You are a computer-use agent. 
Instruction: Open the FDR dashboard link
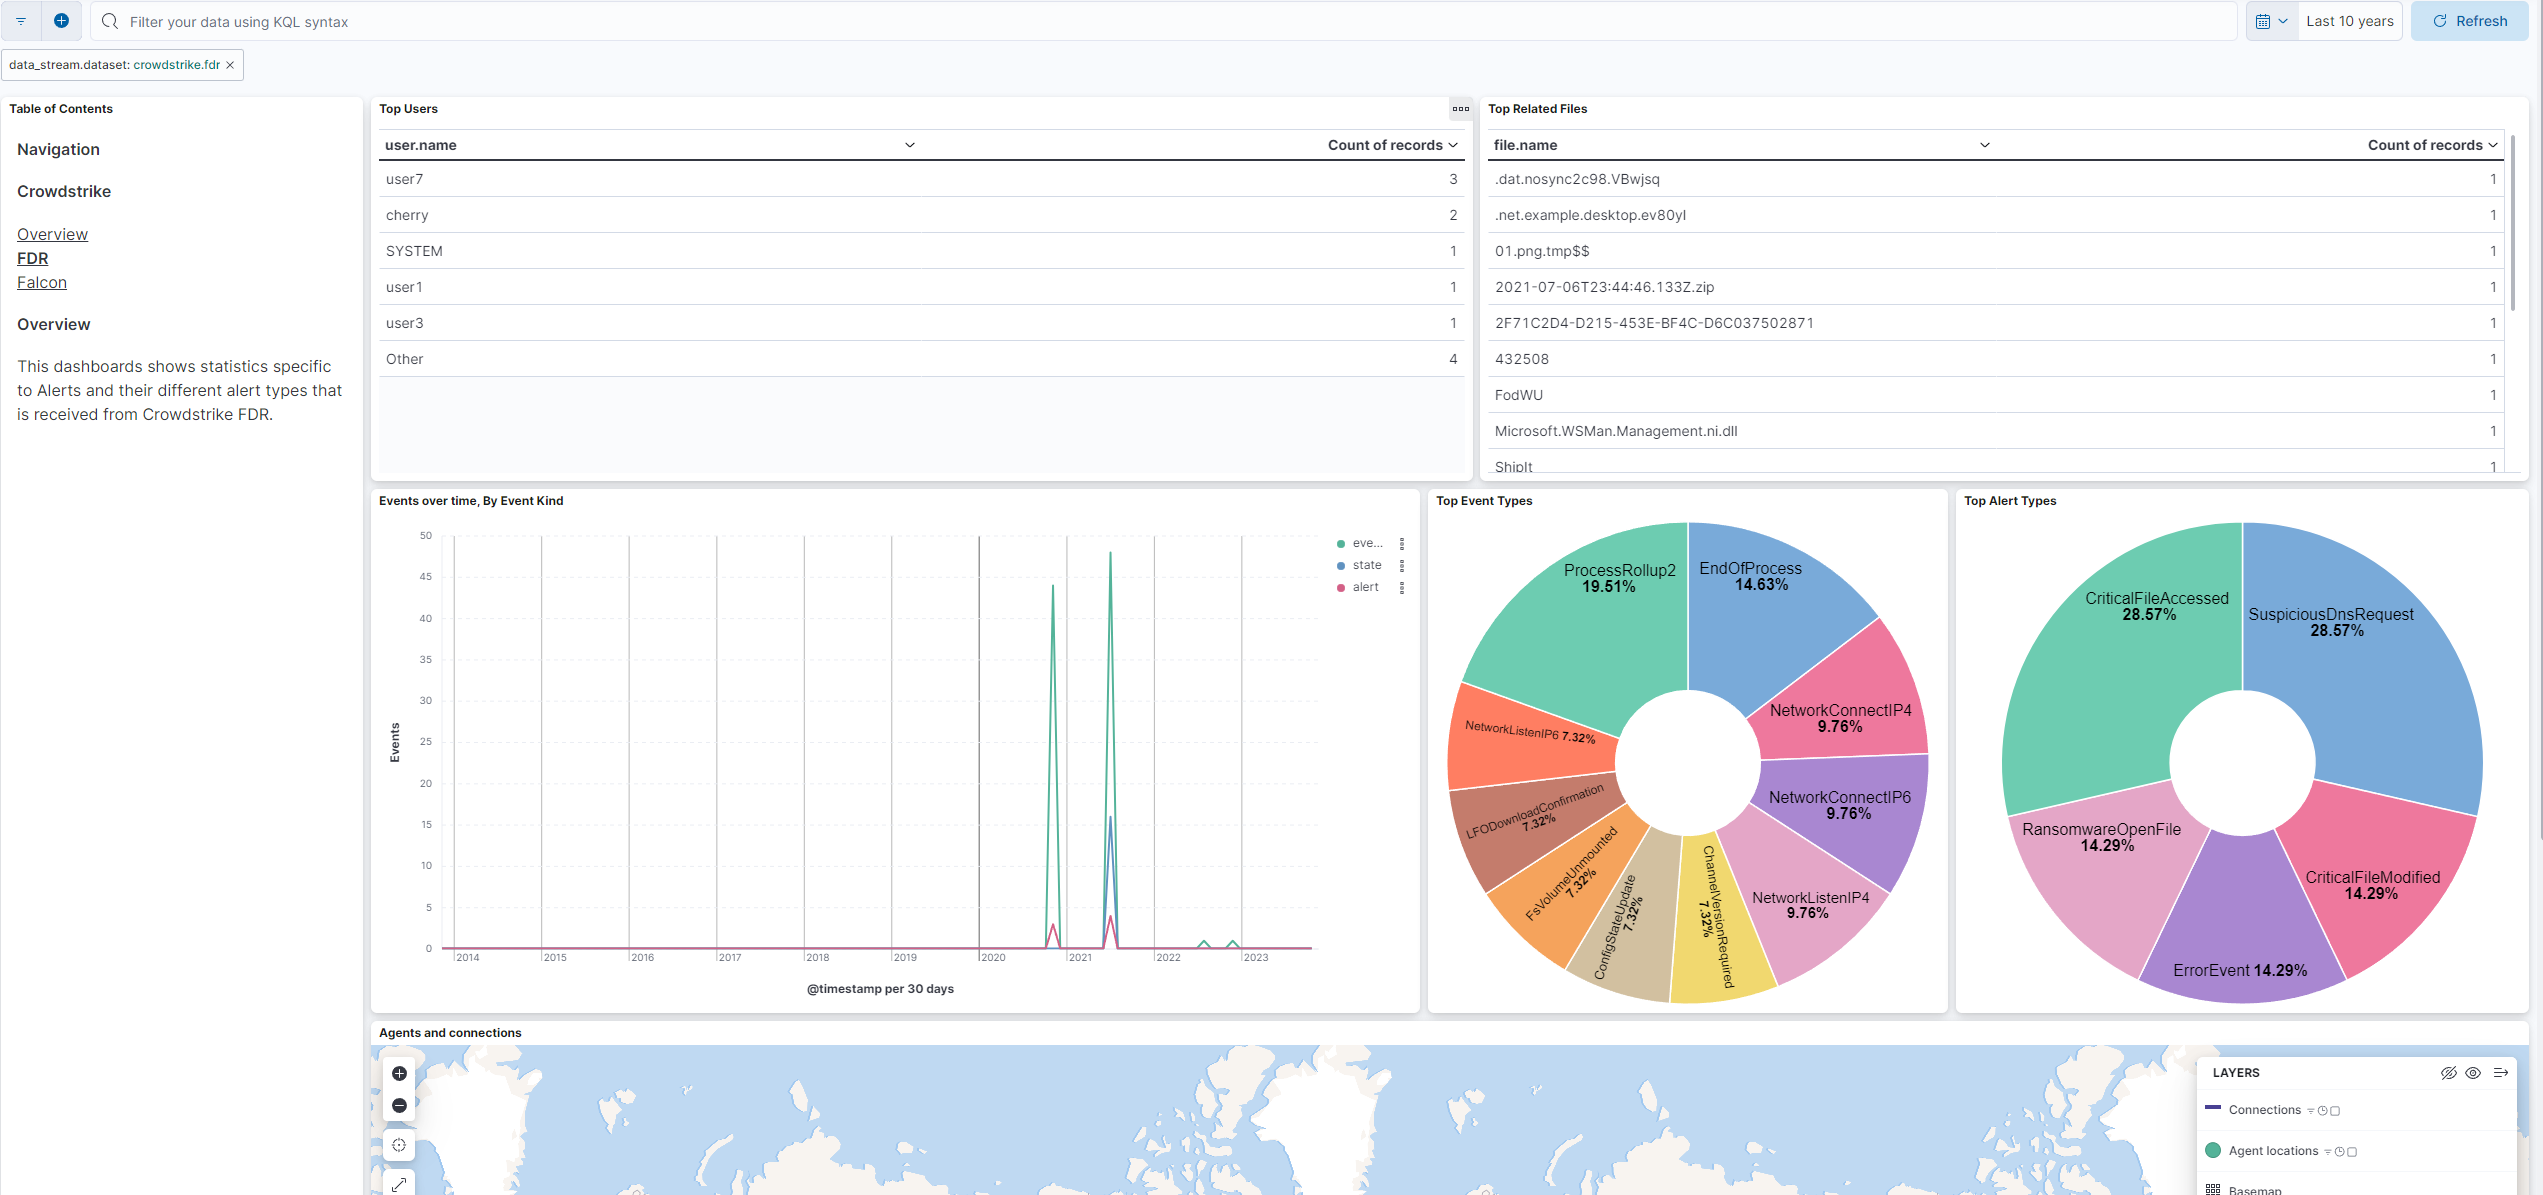click(32, 258)
